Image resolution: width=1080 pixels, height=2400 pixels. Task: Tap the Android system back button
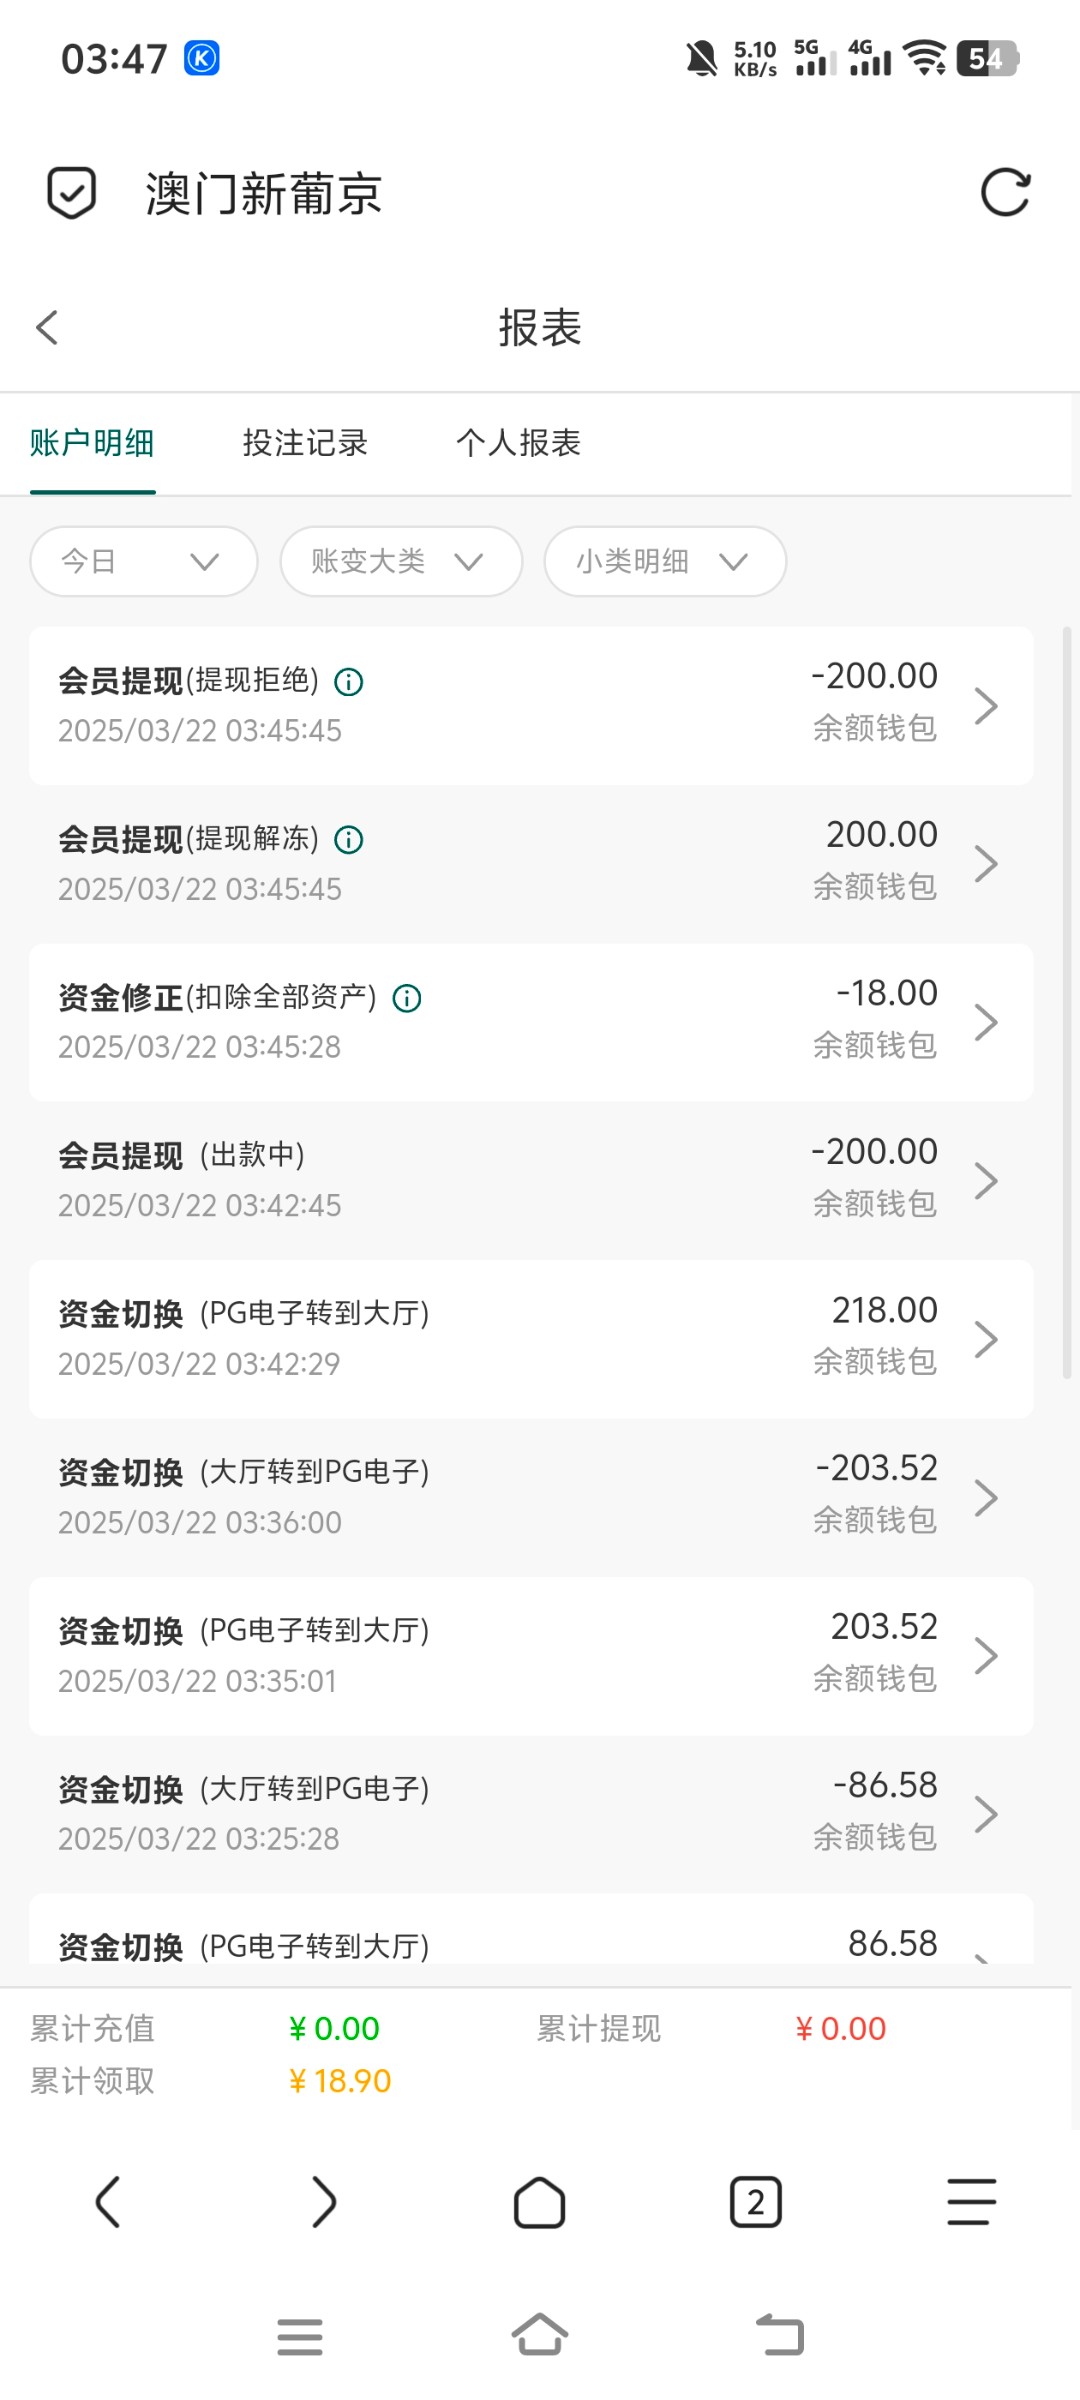(780, 2336)
